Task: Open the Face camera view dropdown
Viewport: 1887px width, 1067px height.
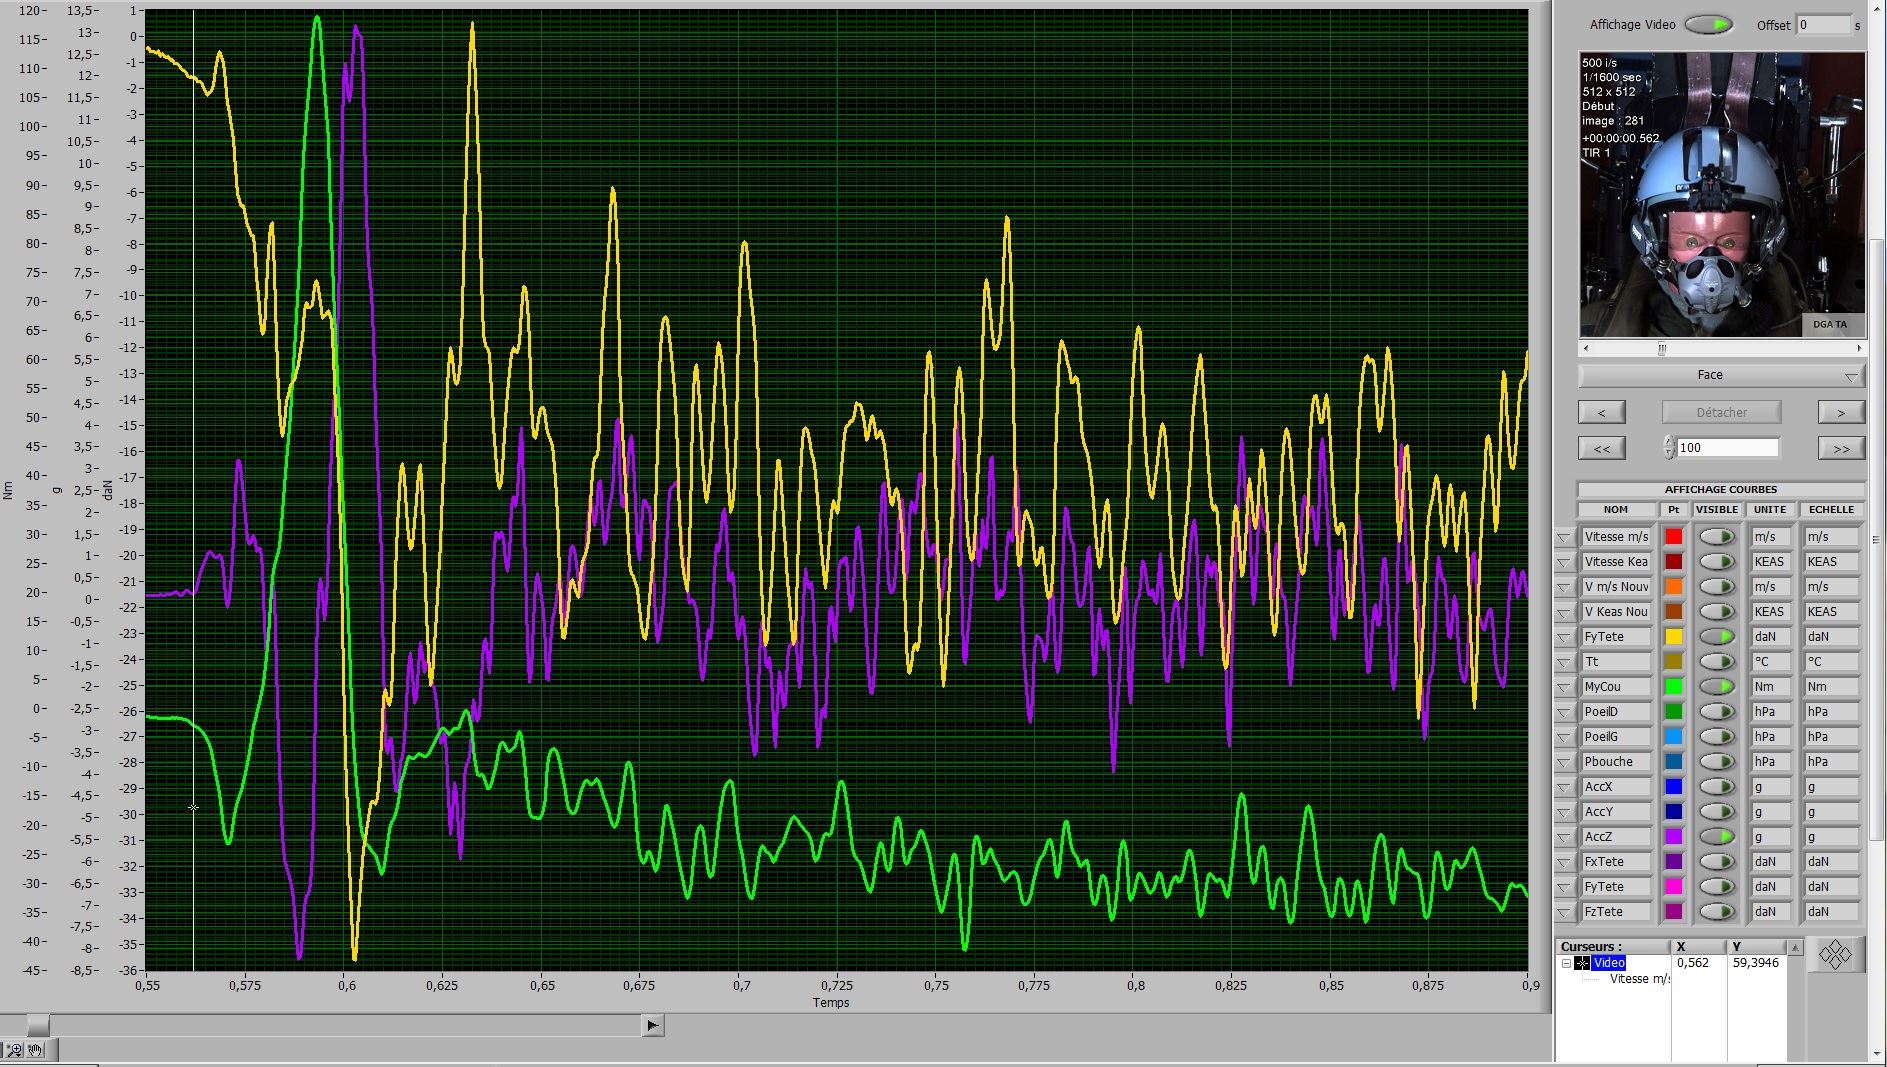Action: pos(1850,376)
